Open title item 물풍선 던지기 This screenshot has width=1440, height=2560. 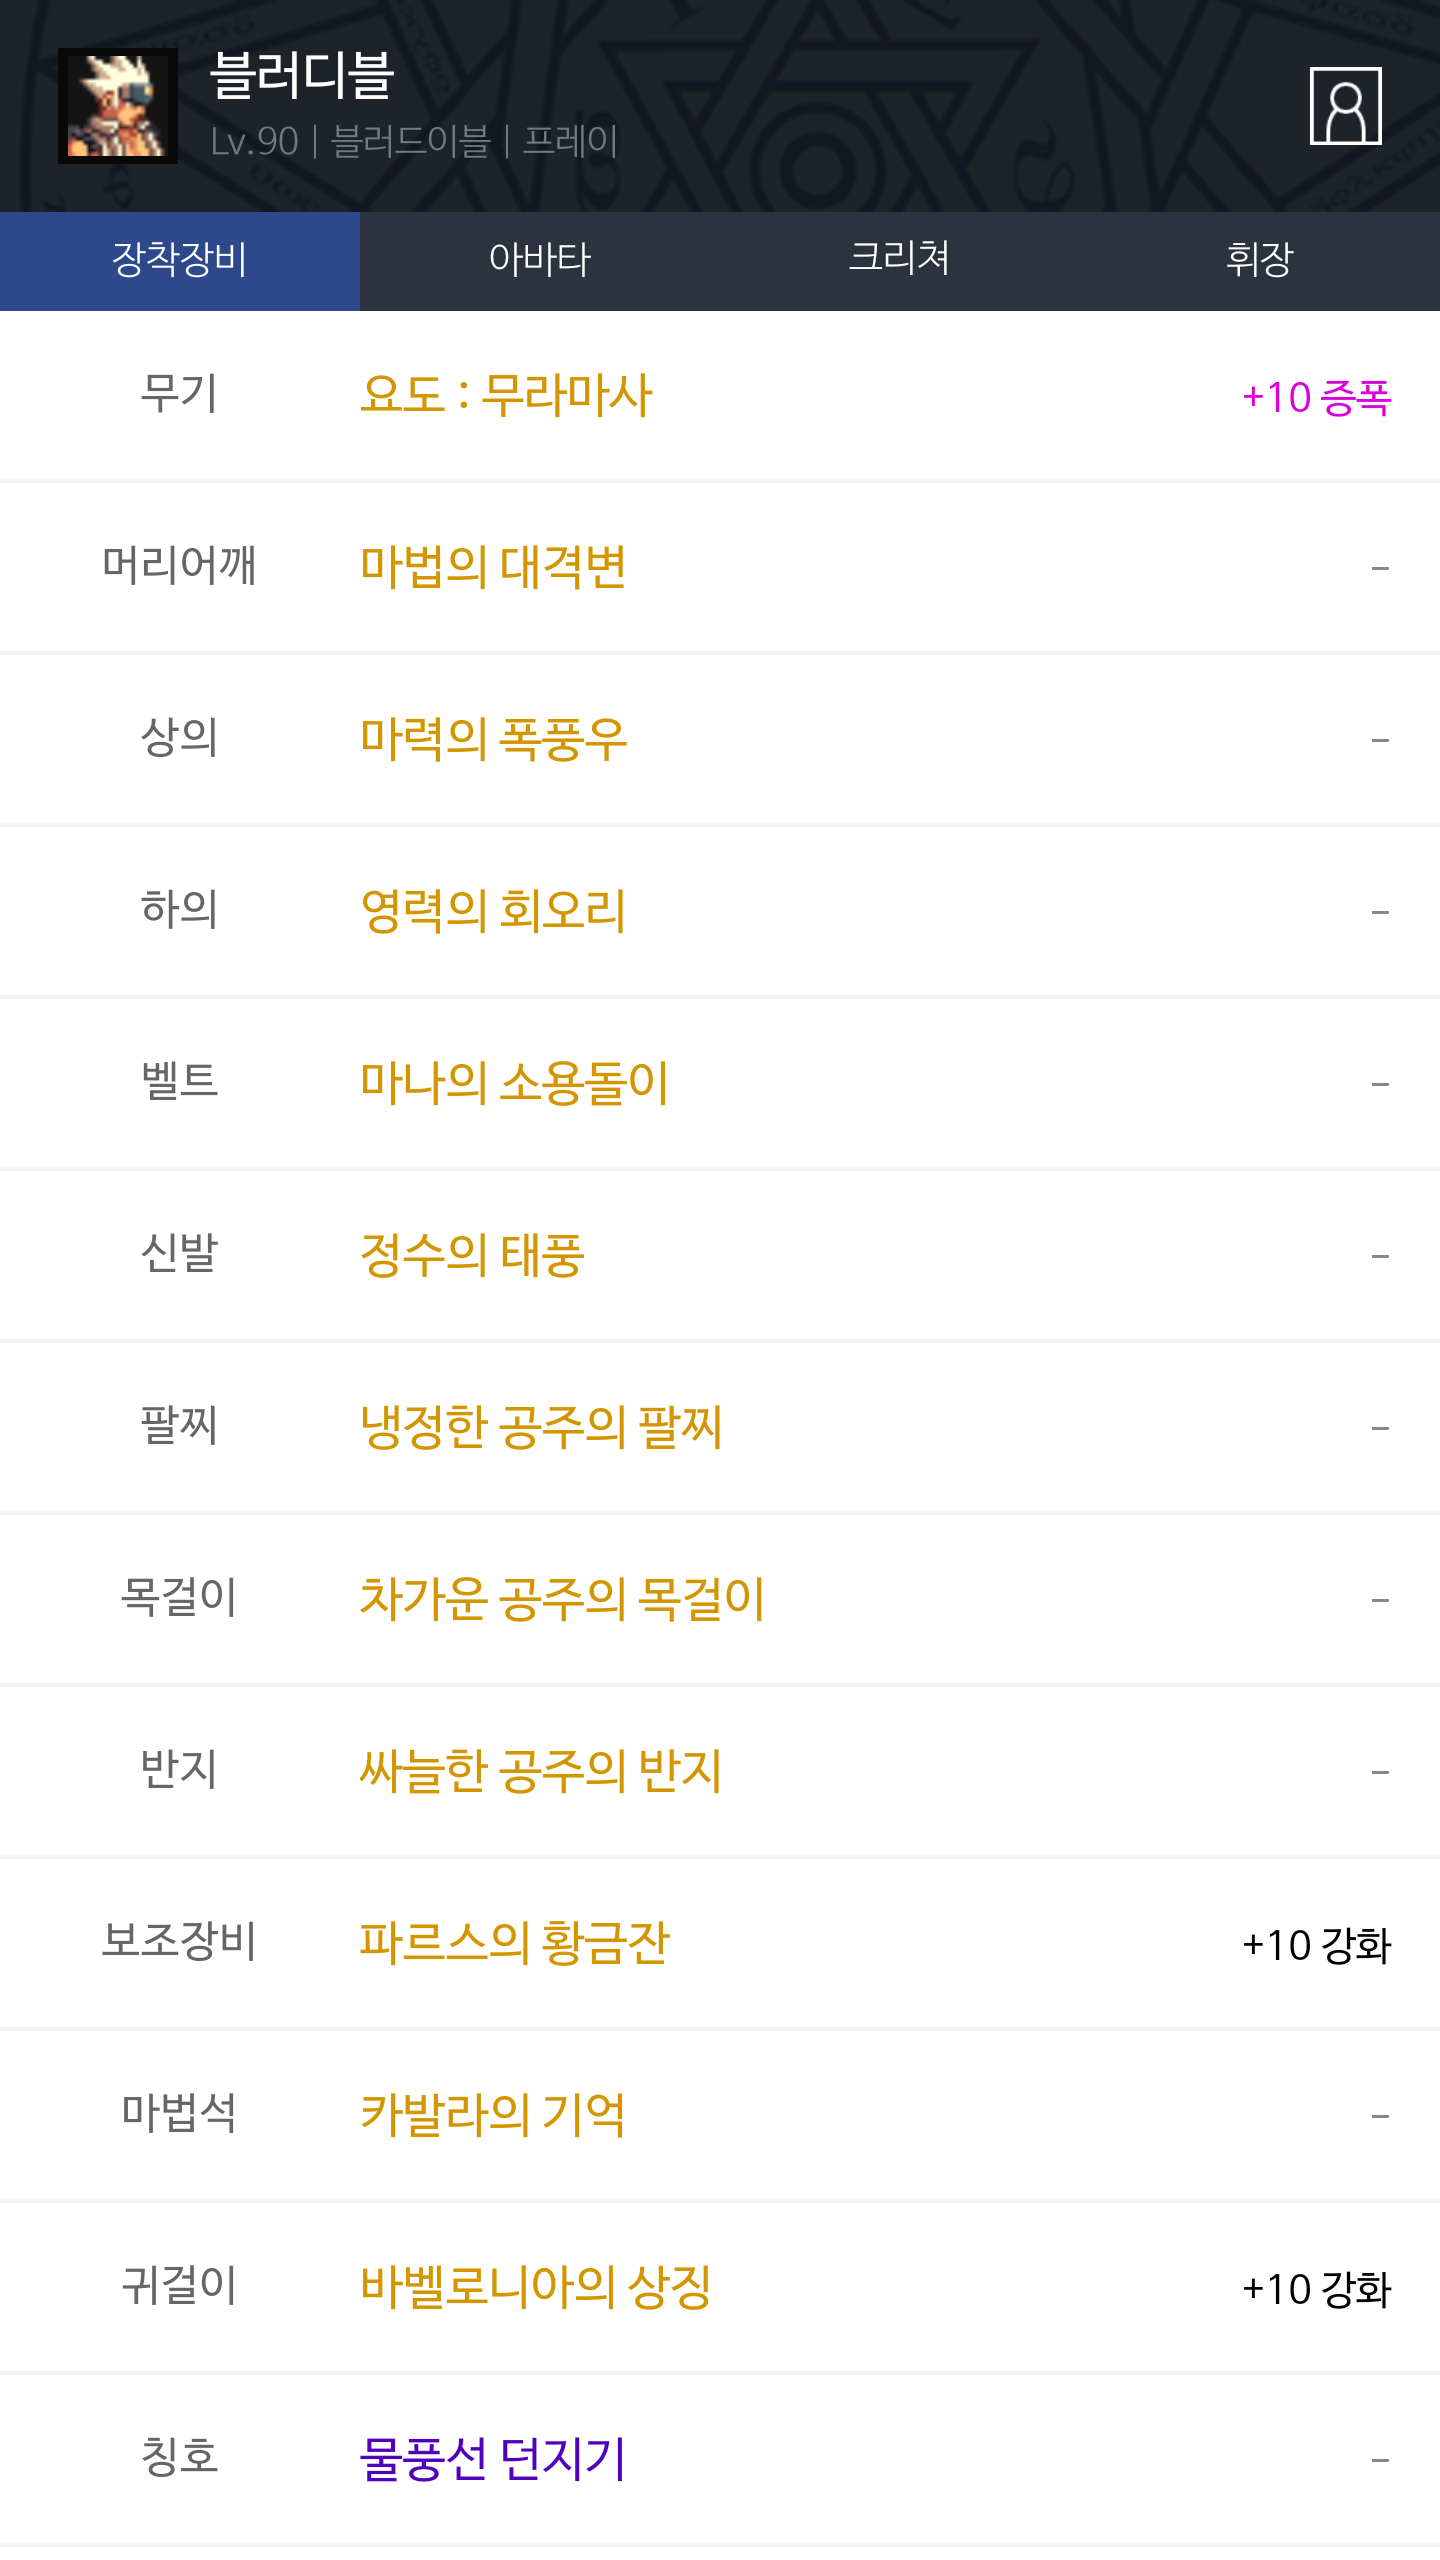(493, 2460)
